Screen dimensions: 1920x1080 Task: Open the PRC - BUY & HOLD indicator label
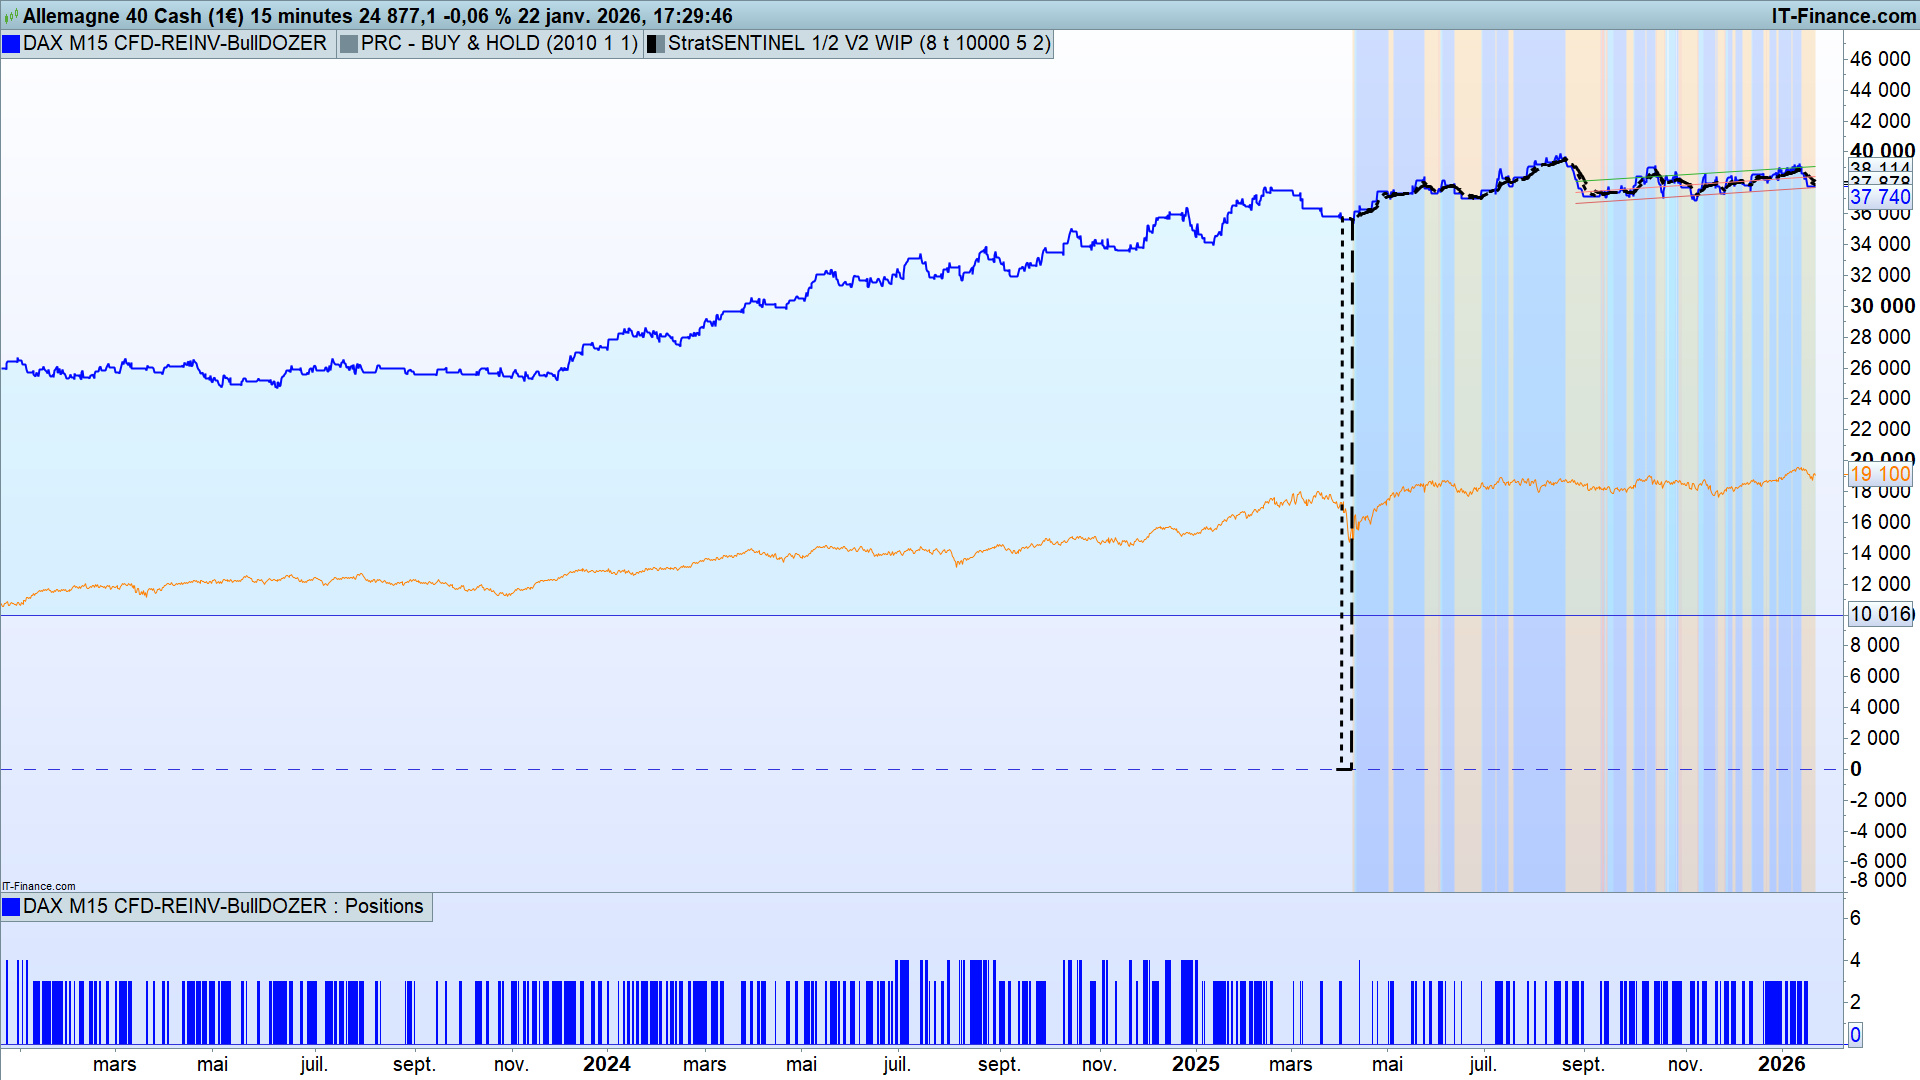coord(498,44)
